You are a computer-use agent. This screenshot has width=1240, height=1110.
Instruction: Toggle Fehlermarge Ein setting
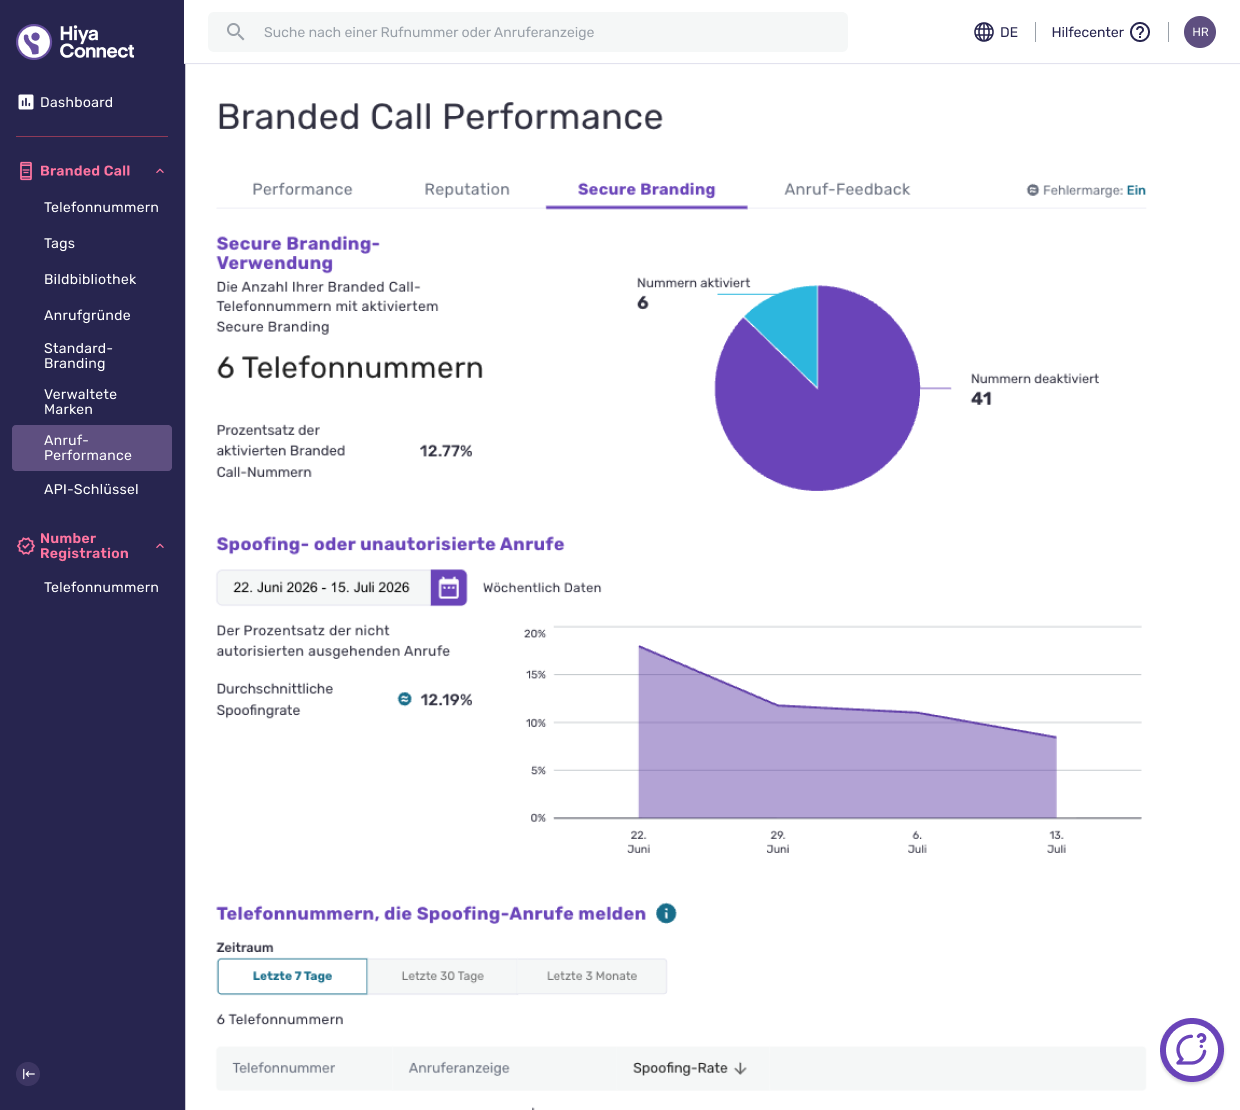(1136, 190)
